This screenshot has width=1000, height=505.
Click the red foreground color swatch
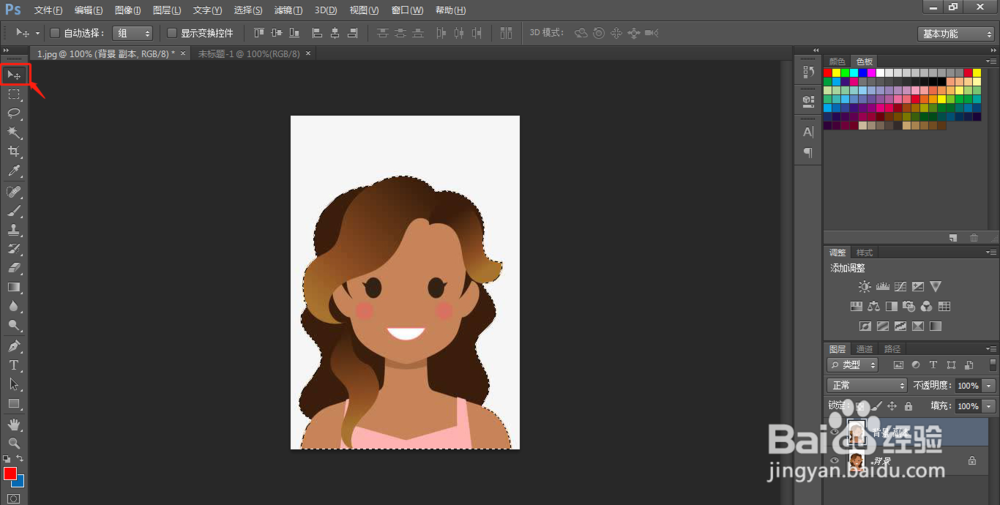pyautogui.click(x=10, y=473)
